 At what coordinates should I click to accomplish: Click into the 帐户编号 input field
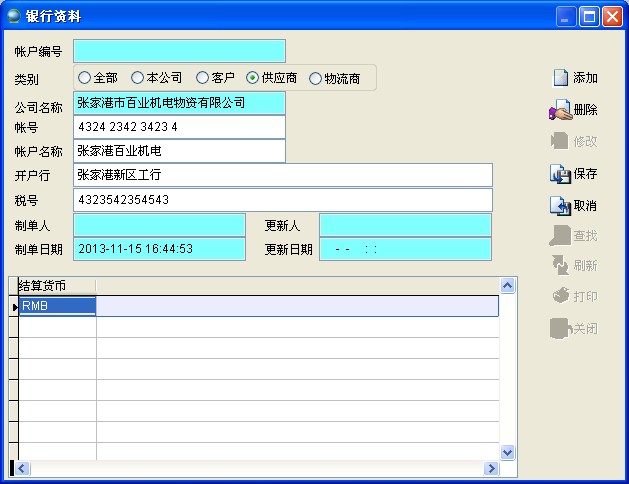(x=179, y=51)
